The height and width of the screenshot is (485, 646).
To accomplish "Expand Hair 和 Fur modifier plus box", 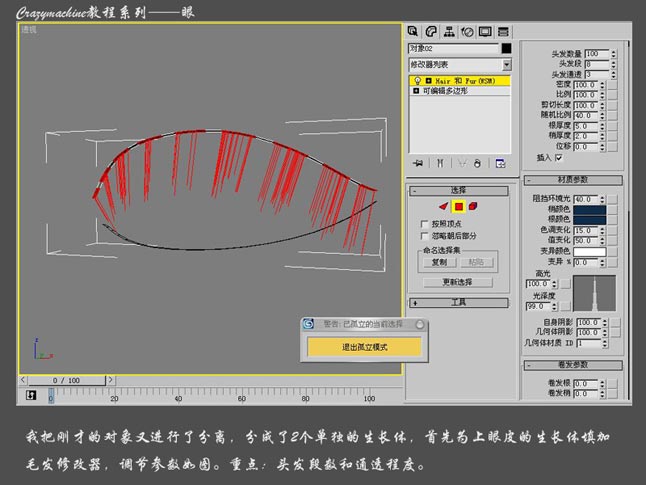I will pyautogui.click(x=428, y=81).
